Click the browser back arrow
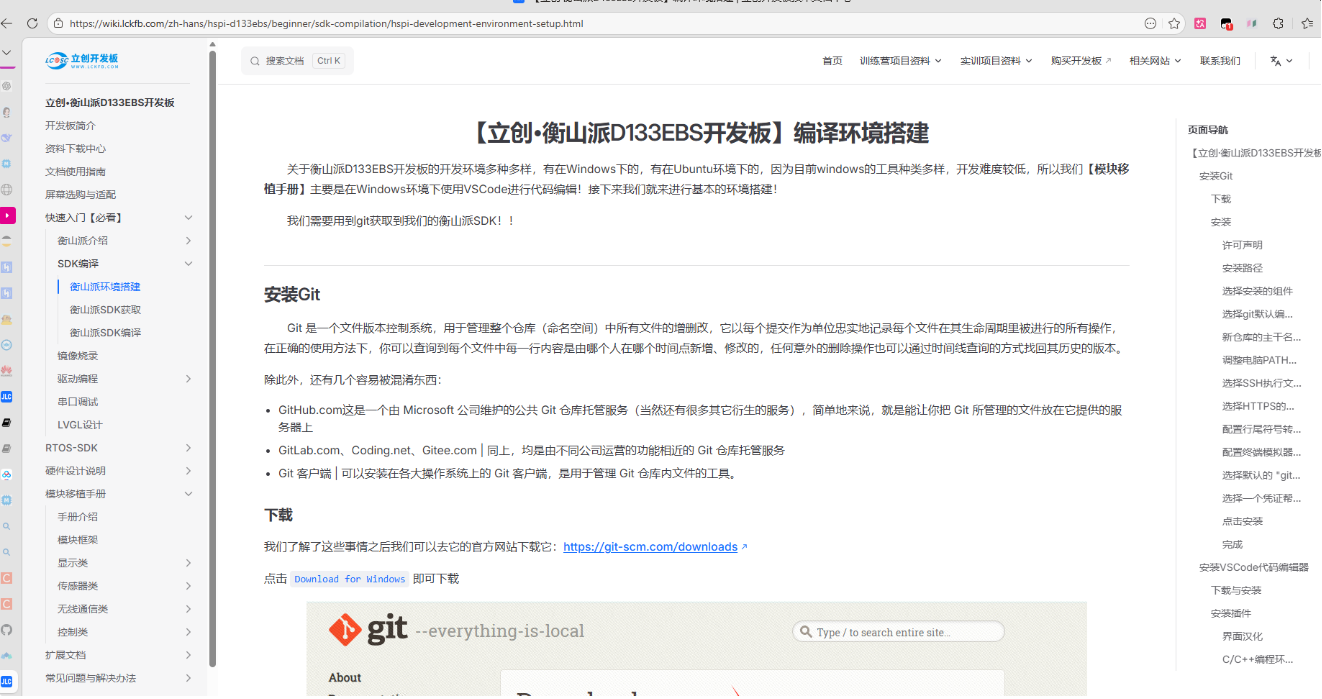Viewport: 1322px width, 699px height. 7,23
